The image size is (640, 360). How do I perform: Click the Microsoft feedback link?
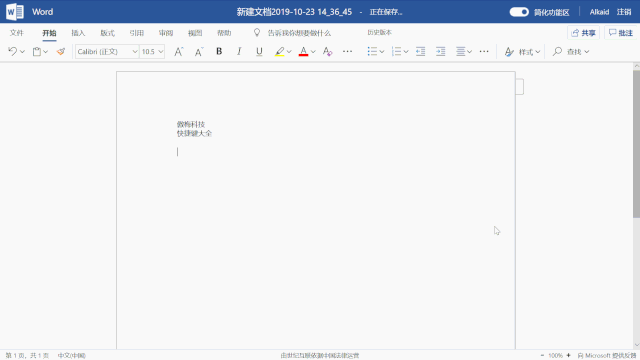[607, 356]
